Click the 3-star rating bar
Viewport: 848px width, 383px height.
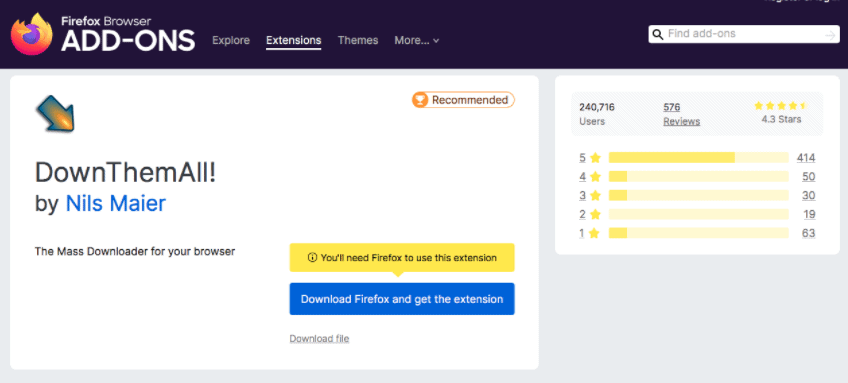[698, 195]
